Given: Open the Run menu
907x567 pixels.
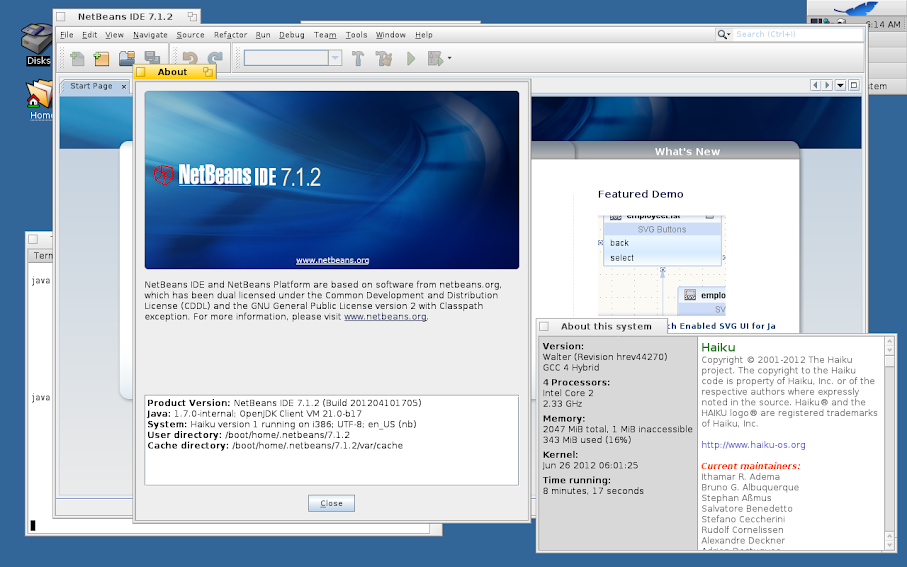Looking at the screenshot, I should click(x=263, y=35).
